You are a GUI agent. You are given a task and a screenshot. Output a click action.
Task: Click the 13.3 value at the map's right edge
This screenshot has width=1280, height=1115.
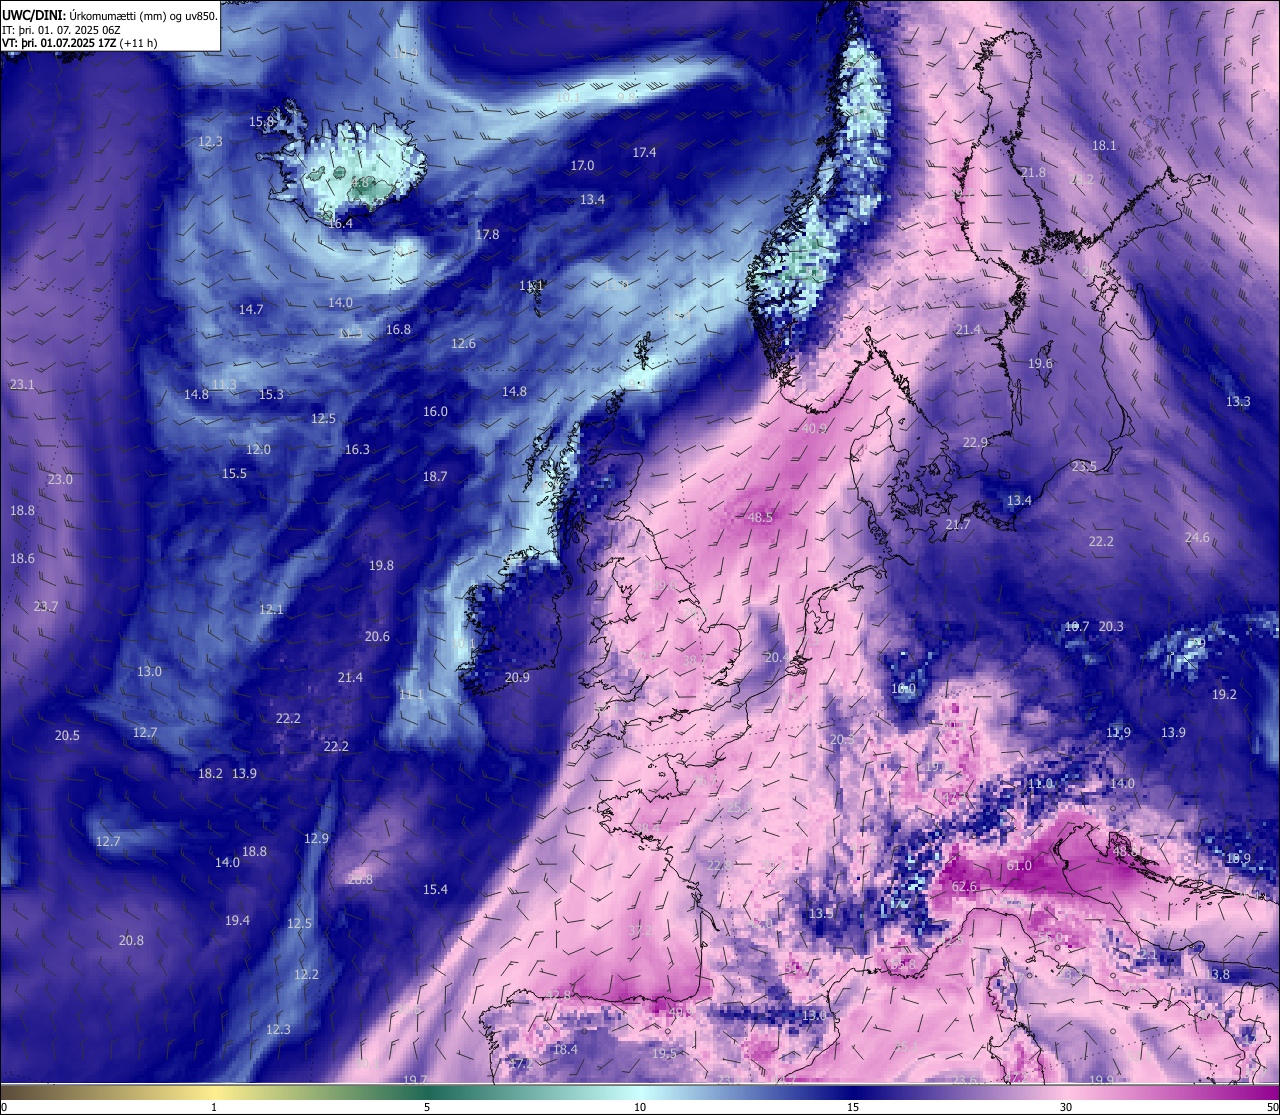(x=1238, y=402)
